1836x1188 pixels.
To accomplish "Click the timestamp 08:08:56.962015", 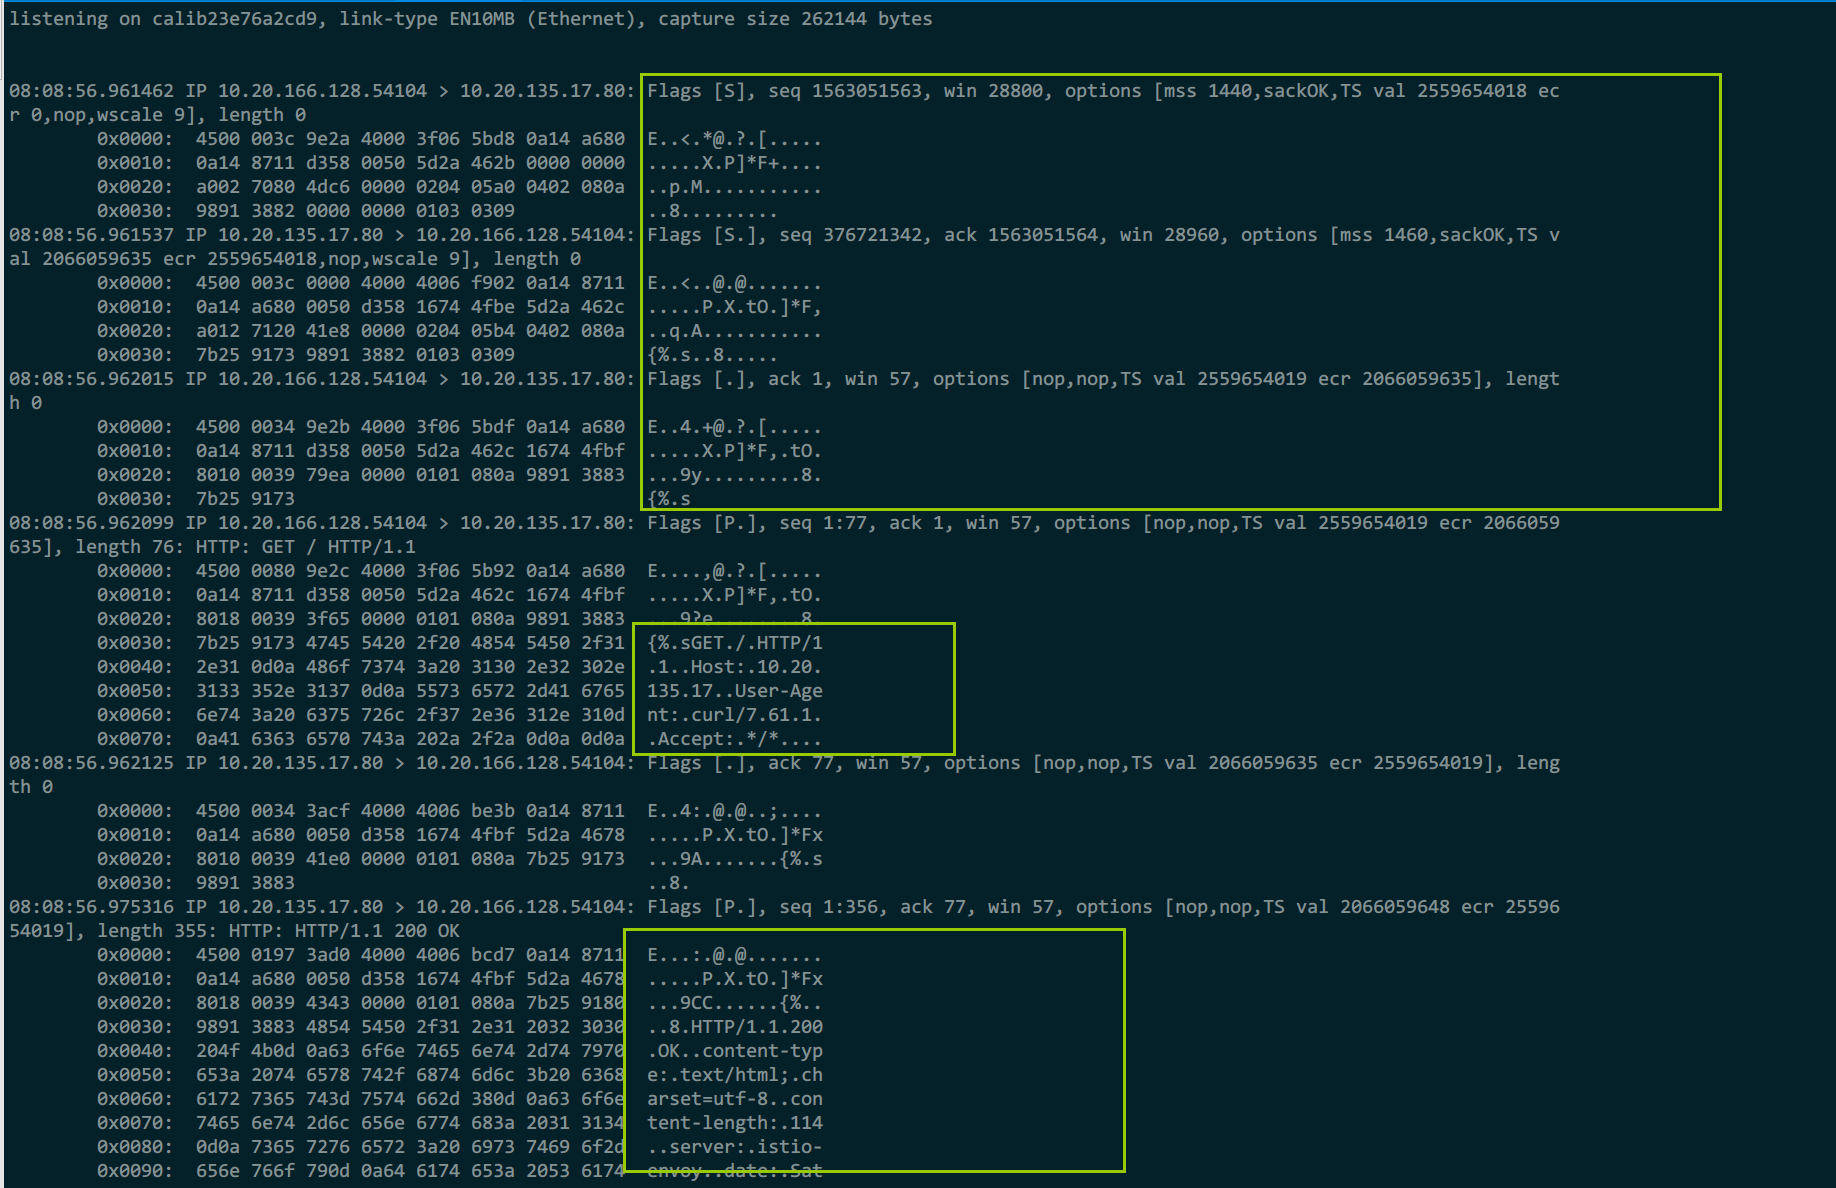I will (x=91, y=379).
